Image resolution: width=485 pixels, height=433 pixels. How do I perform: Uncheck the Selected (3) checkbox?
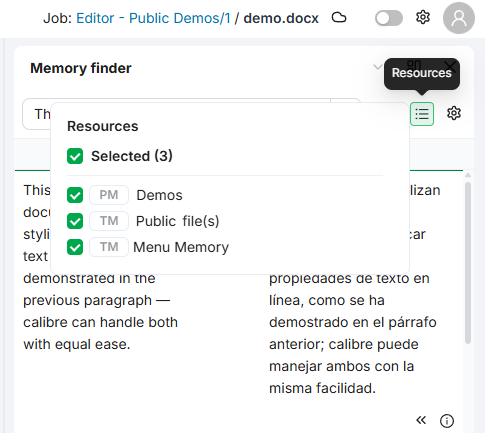(x=75, y=156)
